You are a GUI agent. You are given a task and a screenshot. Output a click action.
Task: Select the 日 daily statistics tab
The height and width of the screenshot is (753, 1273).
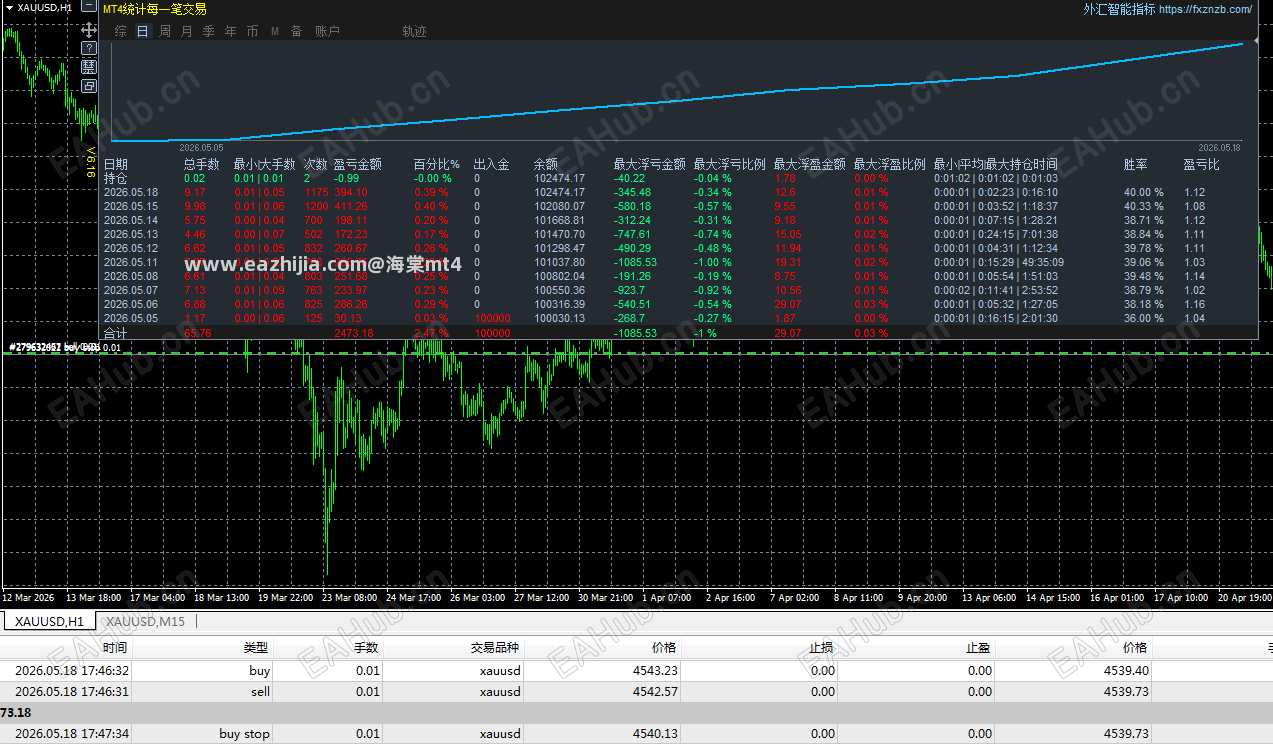click(142, 31)
